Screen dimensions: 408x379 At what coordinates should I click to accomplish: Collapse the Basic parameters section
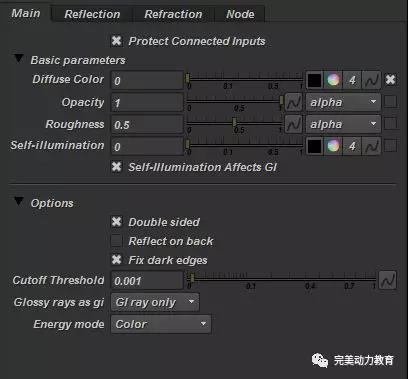pos(19,59)
